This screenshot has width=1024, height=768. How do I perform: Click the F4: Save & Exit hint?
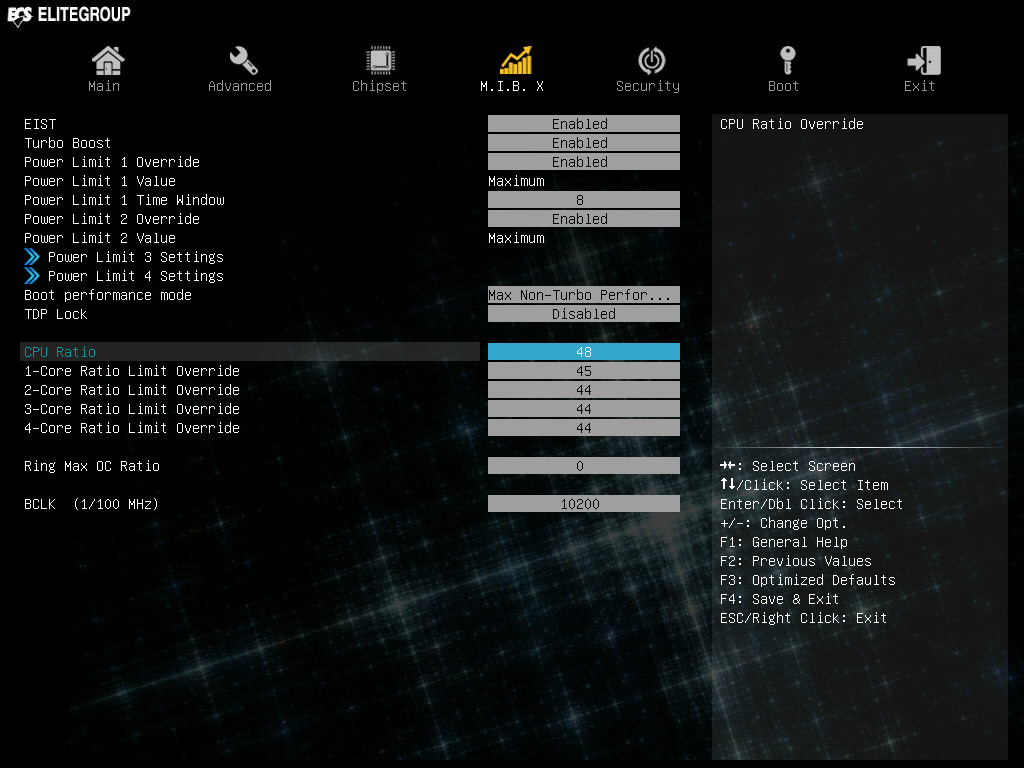coord(779,599)
